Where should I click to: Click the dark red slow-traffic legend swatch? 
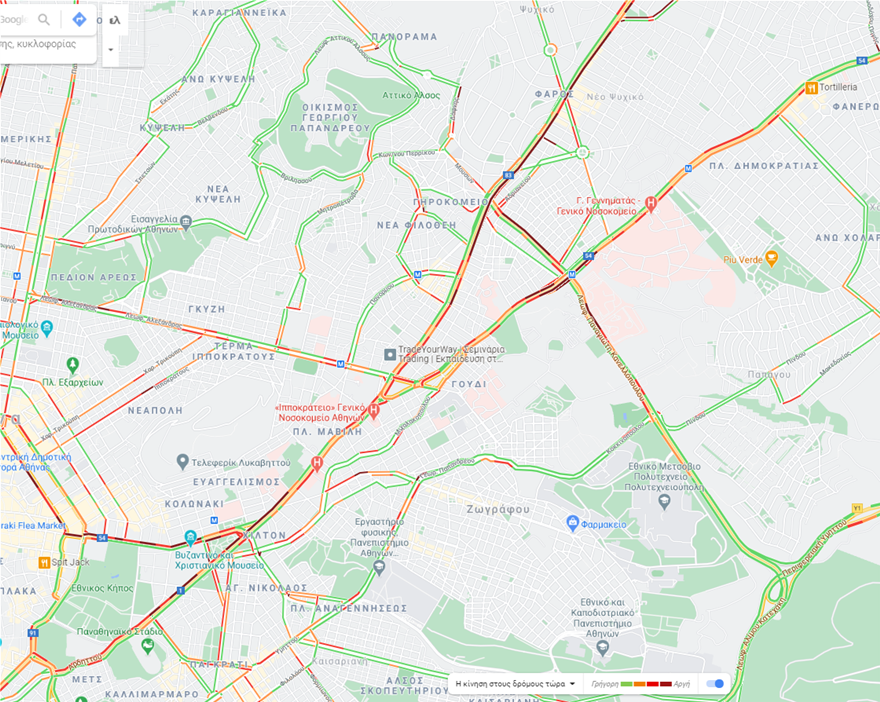click(666, 684)
